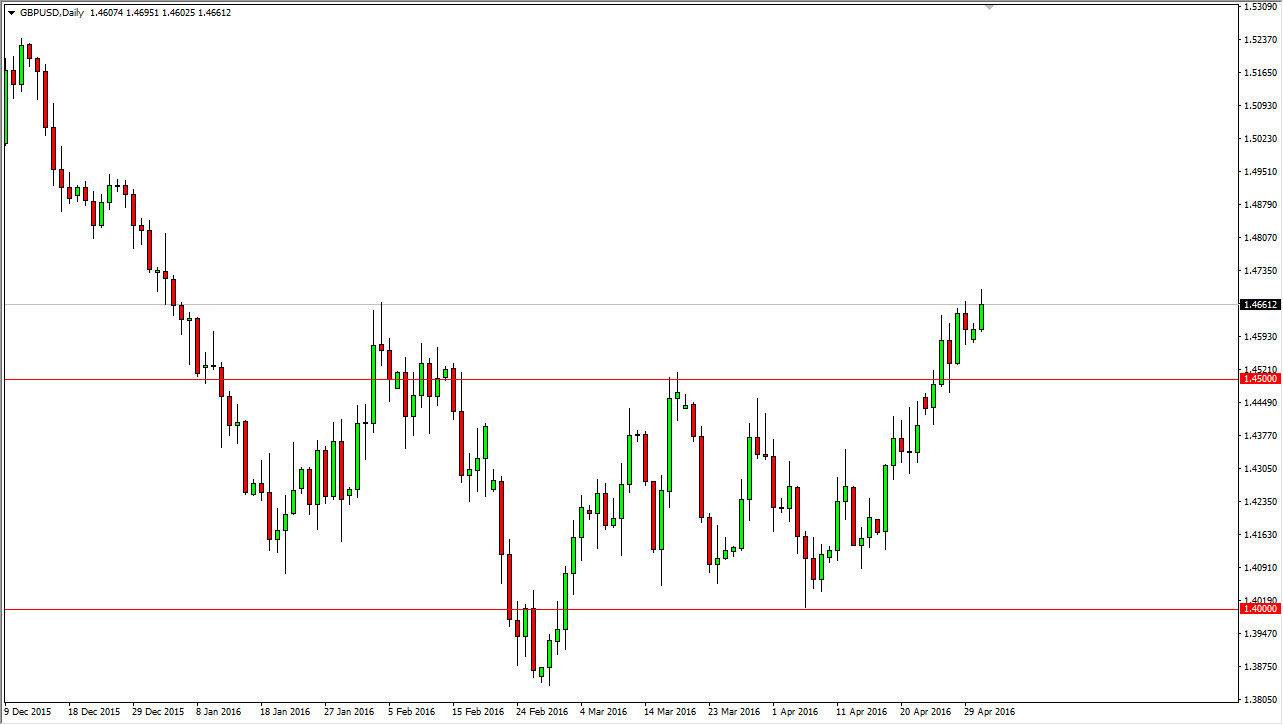Expand the GBPUSD chart title dropdown arrow
This screenshot has width=1283, height=725.
tap(10, 14)
